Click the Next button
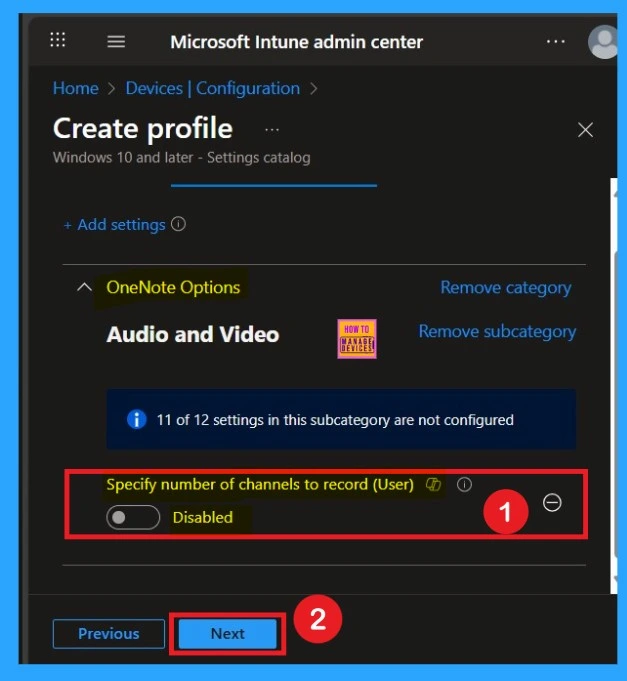Viewport: 627px width, 681px height. point(228,634)
